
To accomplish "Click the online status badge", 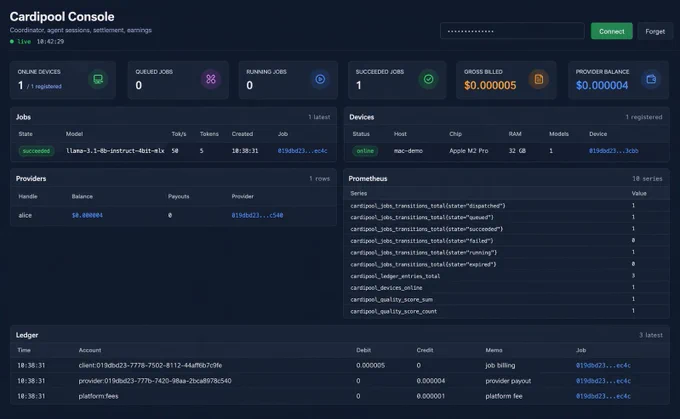I will pos(365,151).
